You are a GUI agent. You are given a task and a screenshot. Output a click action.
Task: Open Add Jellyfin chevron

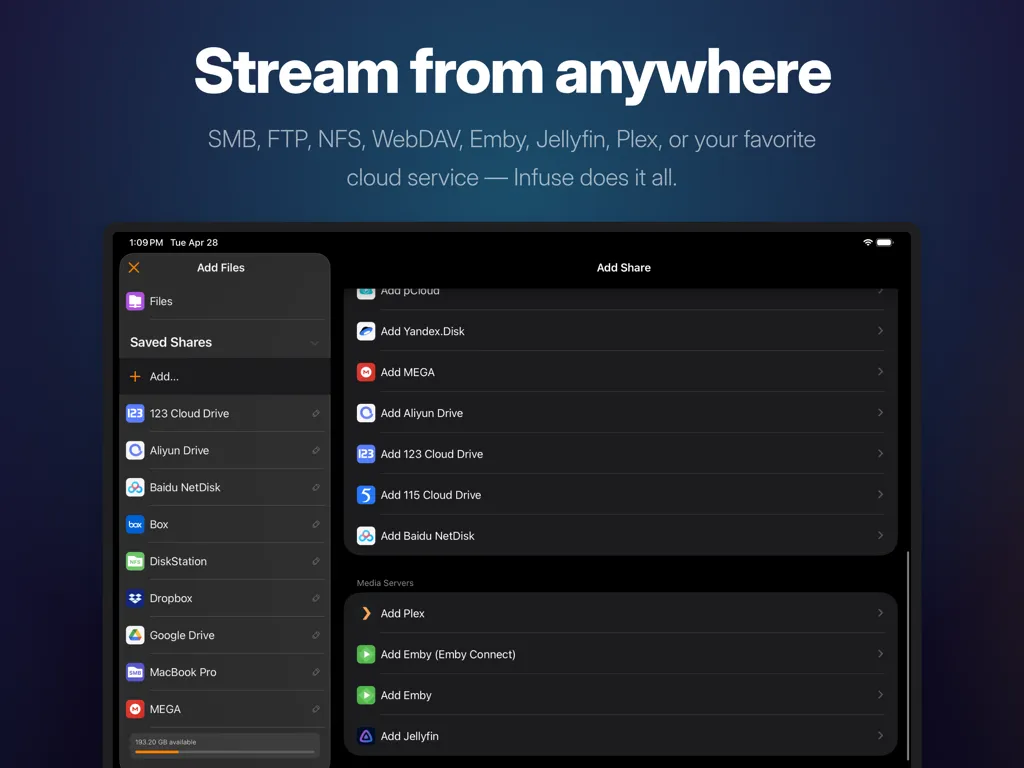[880, 736]
